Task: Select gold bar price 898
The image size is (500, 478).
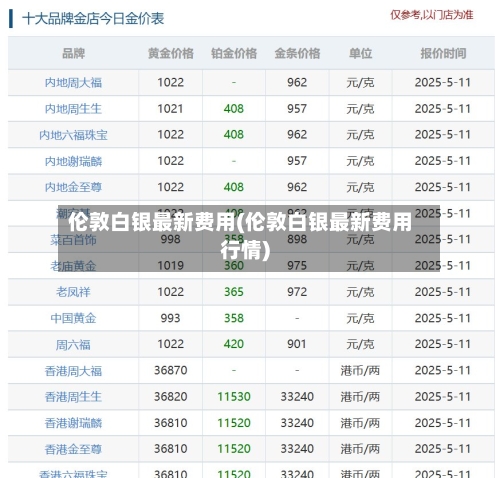Action: [x=297, y=239]
